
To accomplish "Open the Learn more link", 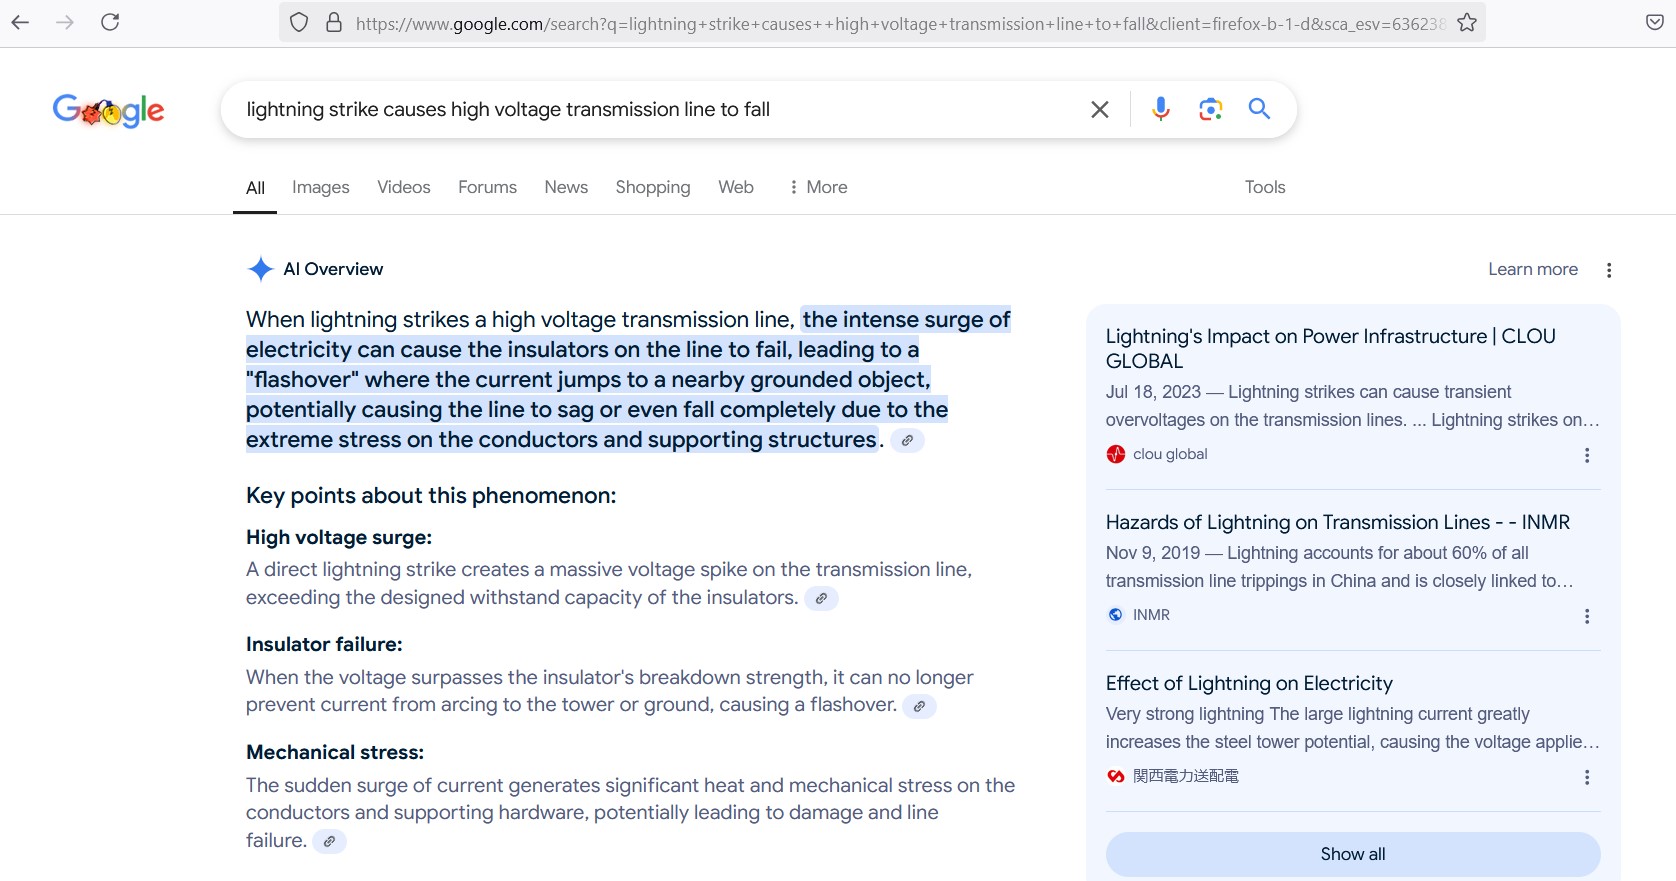I will point(1532,269).
